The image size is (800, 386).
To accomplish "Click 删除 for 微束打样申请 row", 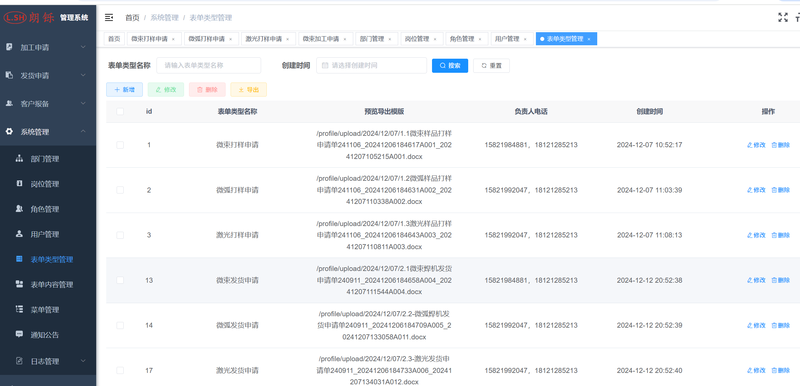I will (781, 145).
